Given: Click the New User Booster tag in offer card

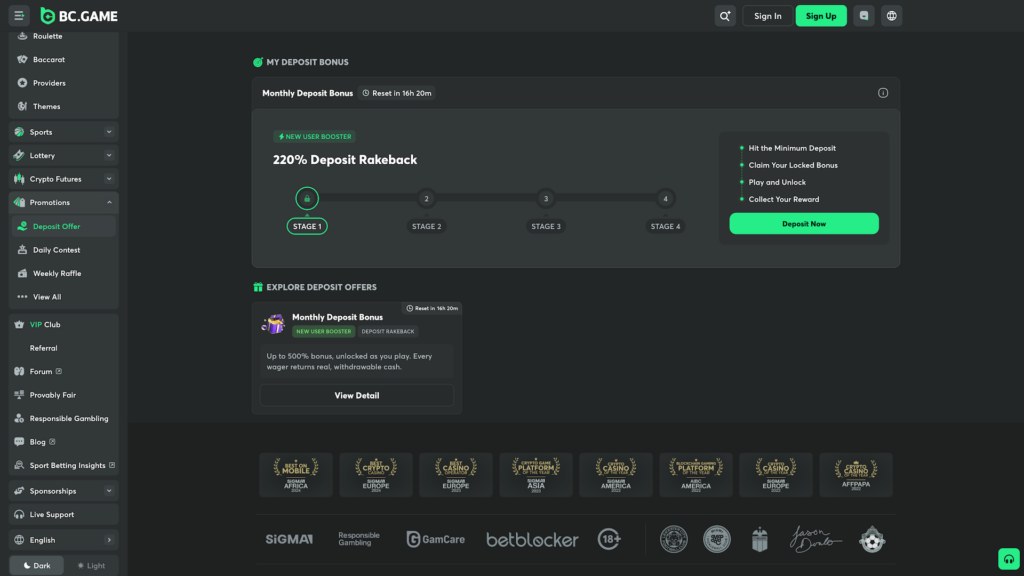Looking at the screenshot, I should point(323,331).
